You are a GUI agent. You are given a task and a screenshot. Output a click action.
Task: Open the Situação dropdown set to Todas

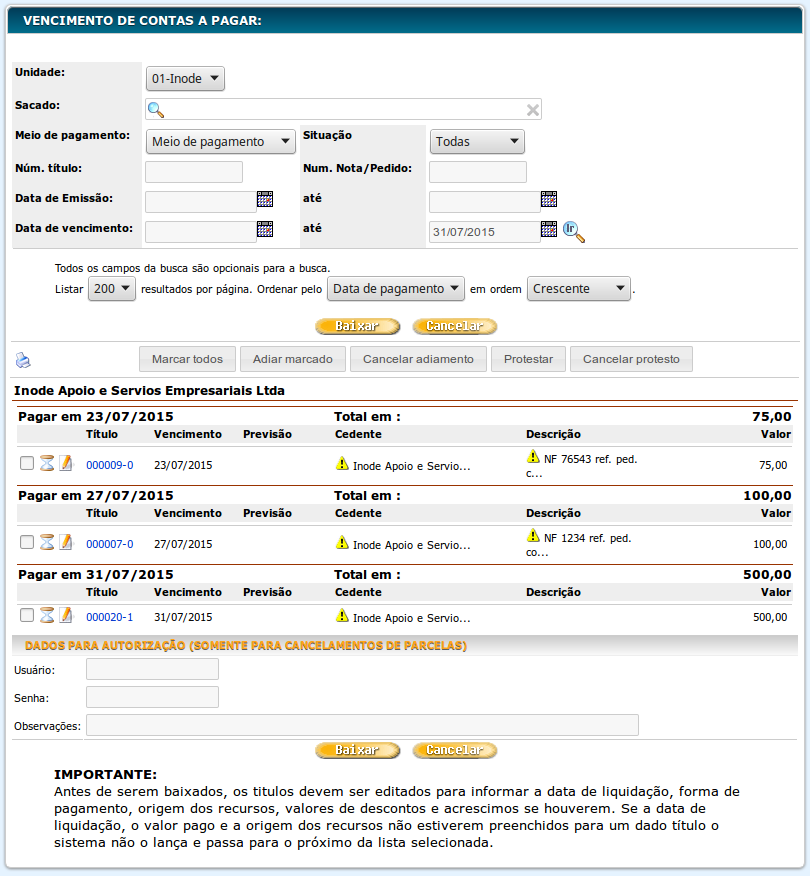coord(477,142)
